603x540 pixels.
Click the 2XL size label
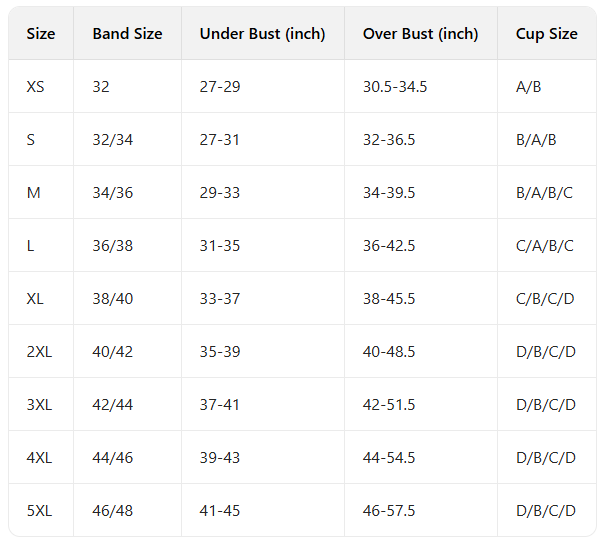coord(39,352)
